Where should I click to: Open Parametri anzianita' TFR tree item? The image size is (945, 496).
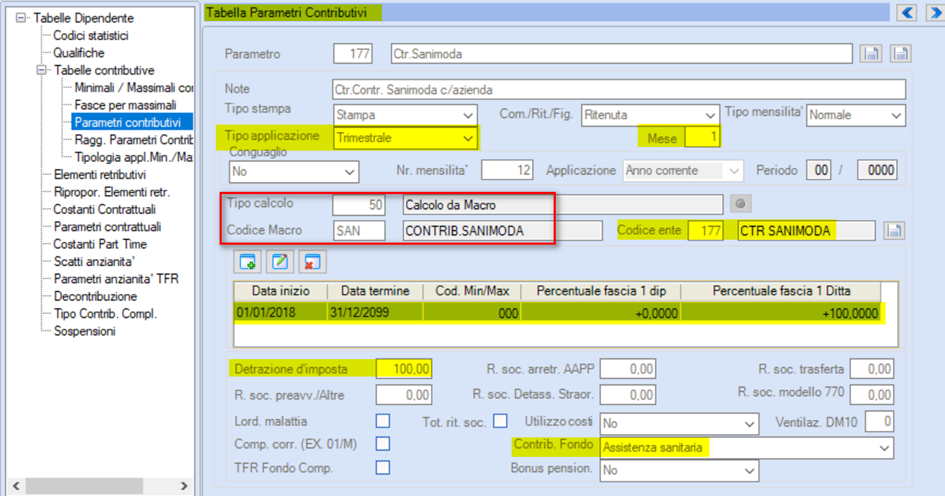(x=116, y=279)
